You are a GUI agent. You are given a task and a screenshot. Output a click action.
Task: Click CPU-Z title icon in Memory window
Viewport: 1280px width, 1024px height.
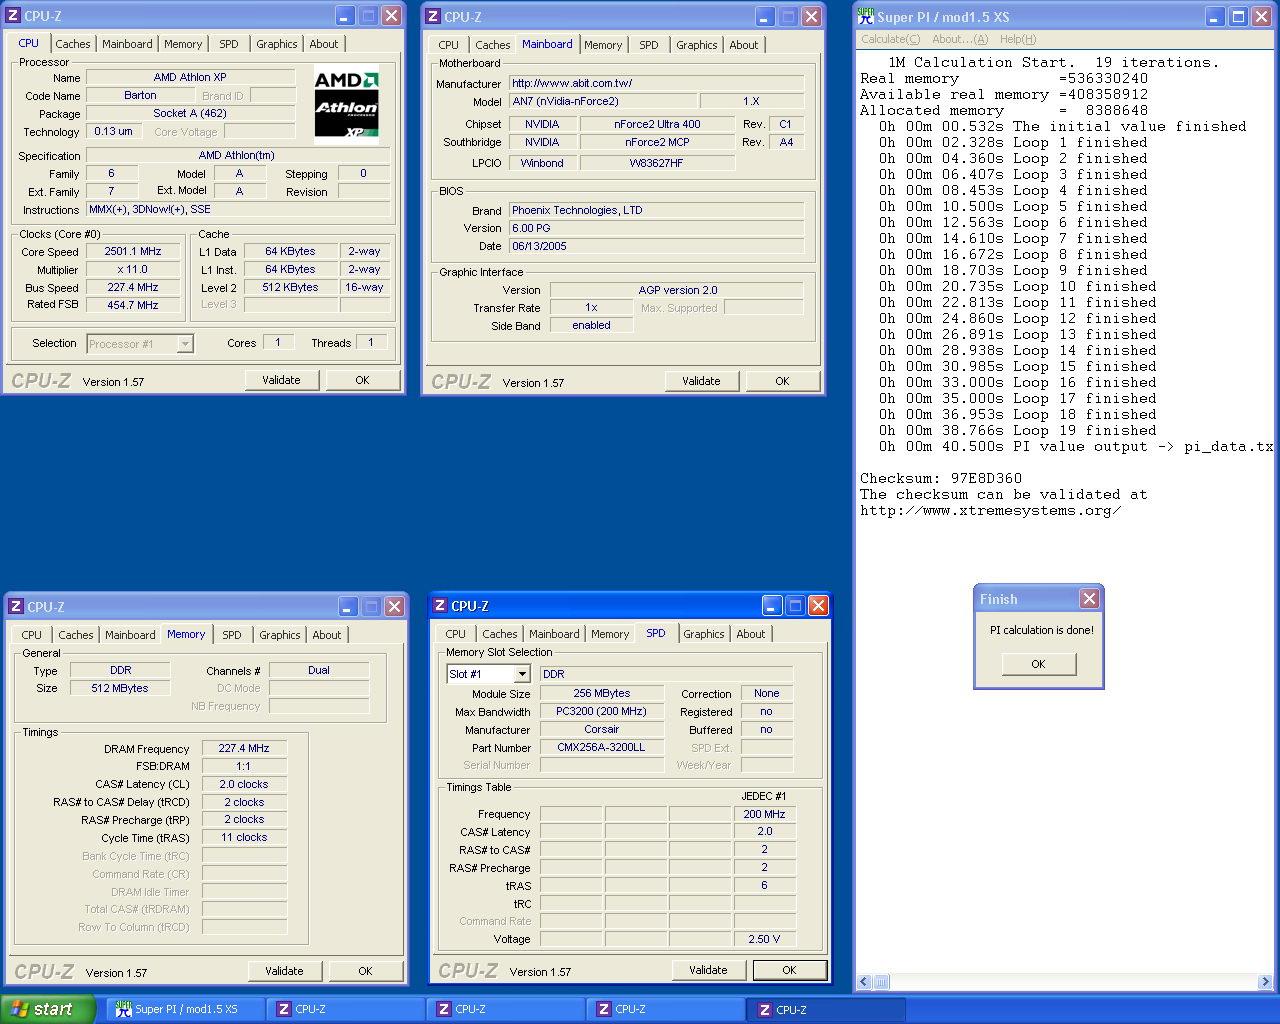(15, 607)
